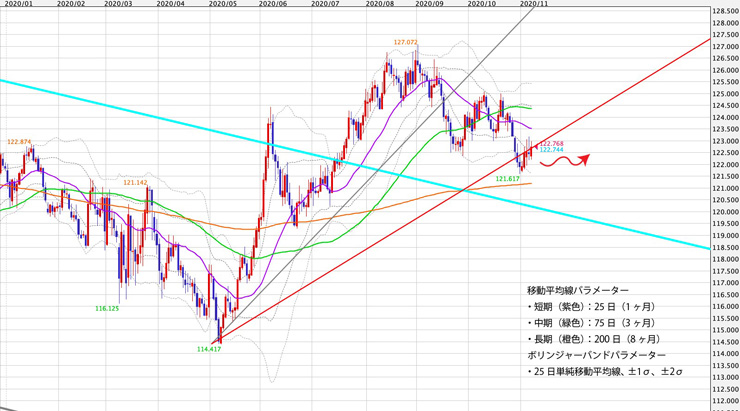Click the 中期（緑色）：75日 legend line
This screenshot has height=411, width=740.
pyautogui.click(x=591, y=323)
